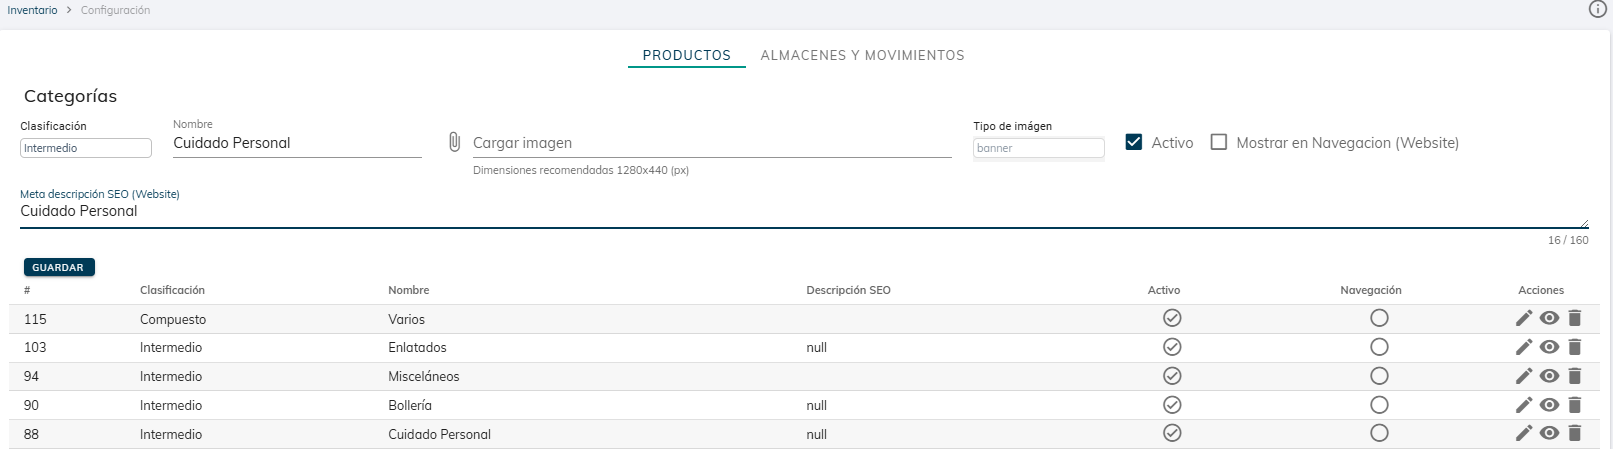Delete the Enlatados category with trash icon
1613x449 pixels.
pos(1575,347)
